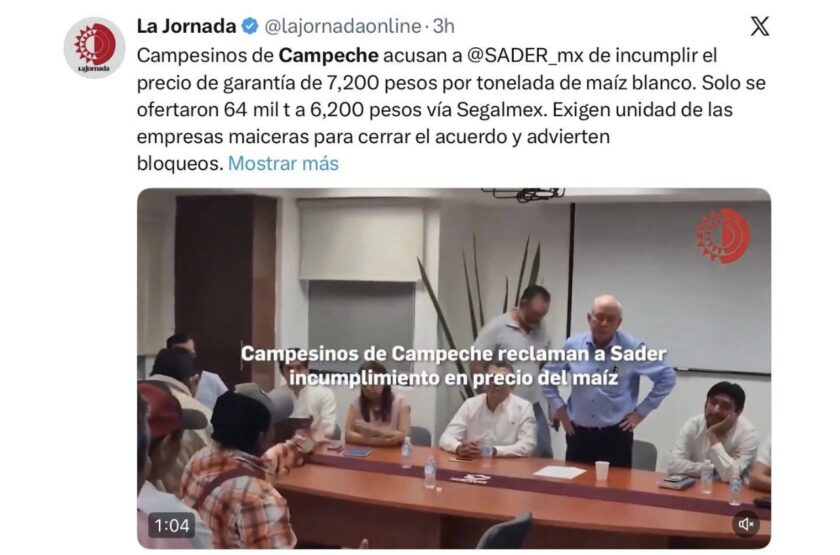
Task: Click the white paper cup on table
Action: (602, 471)
